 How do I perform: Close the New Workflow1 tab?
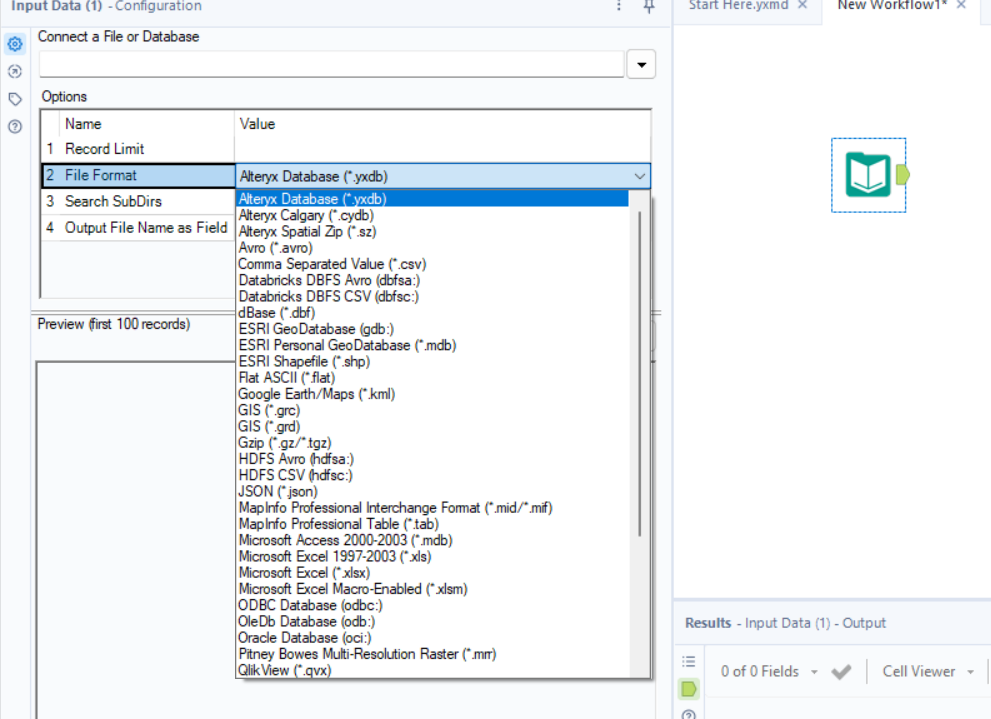[x=961, y=5]
